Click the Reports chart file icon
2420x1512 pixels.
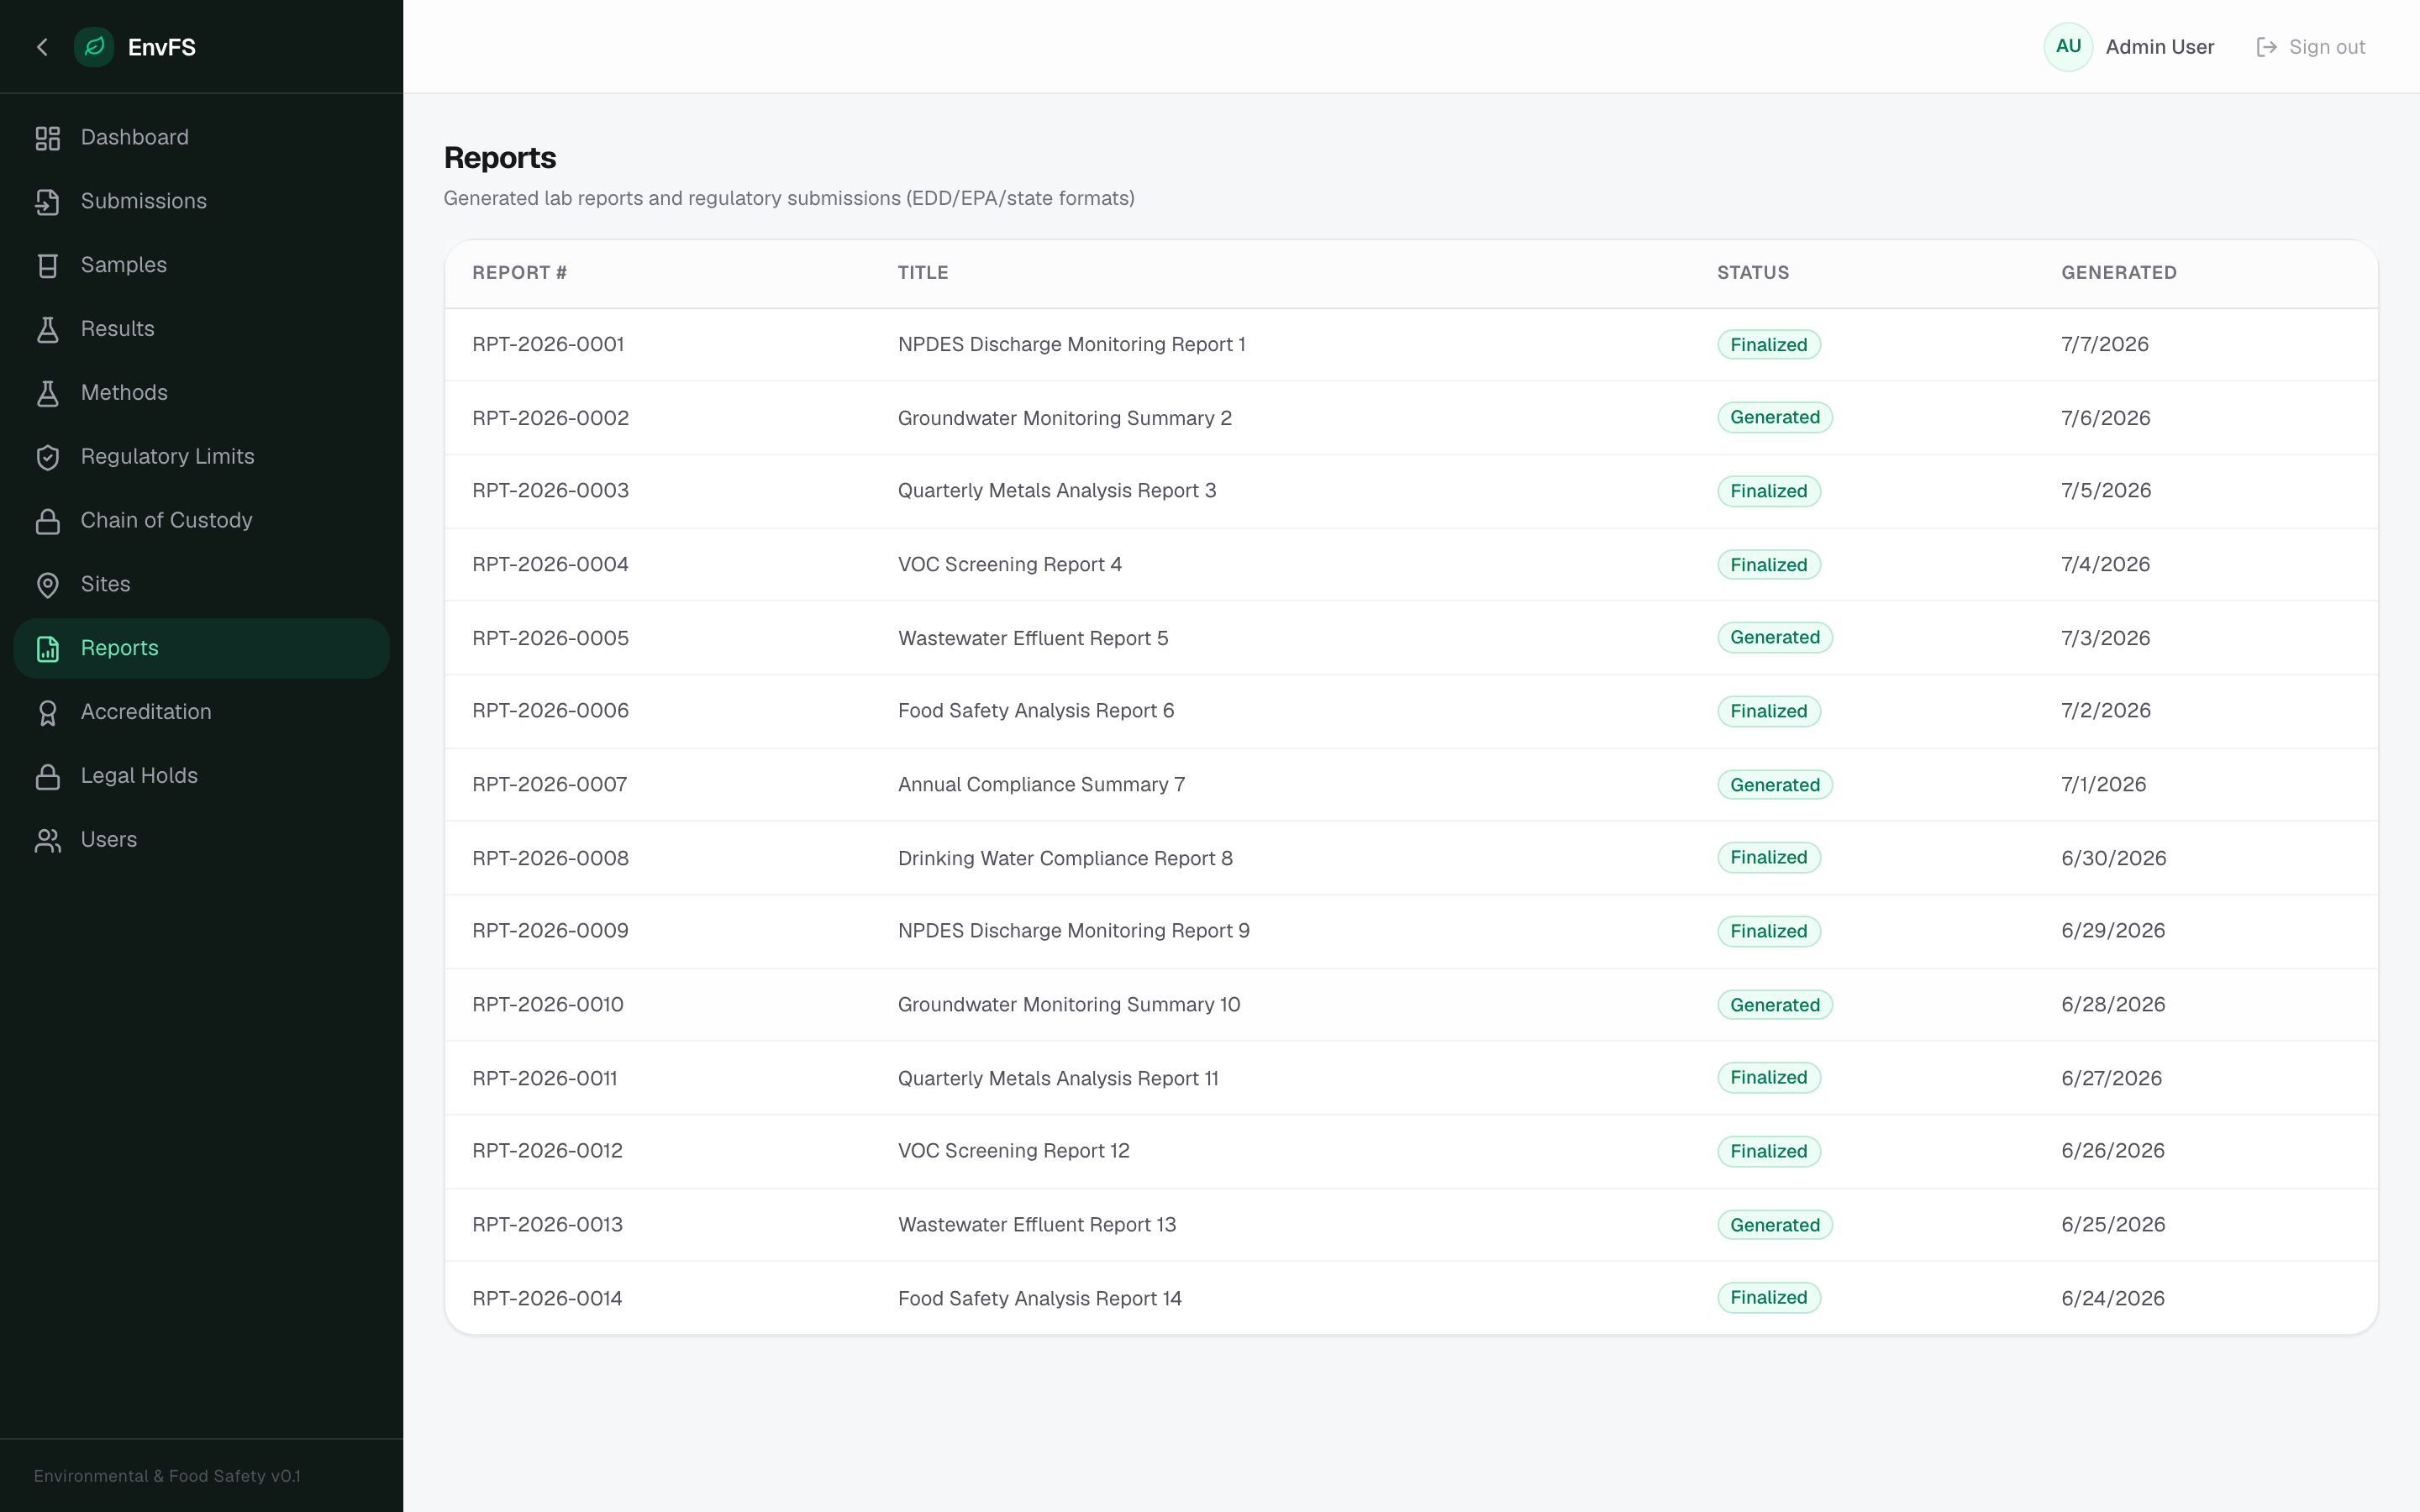[x=48, y=649]
